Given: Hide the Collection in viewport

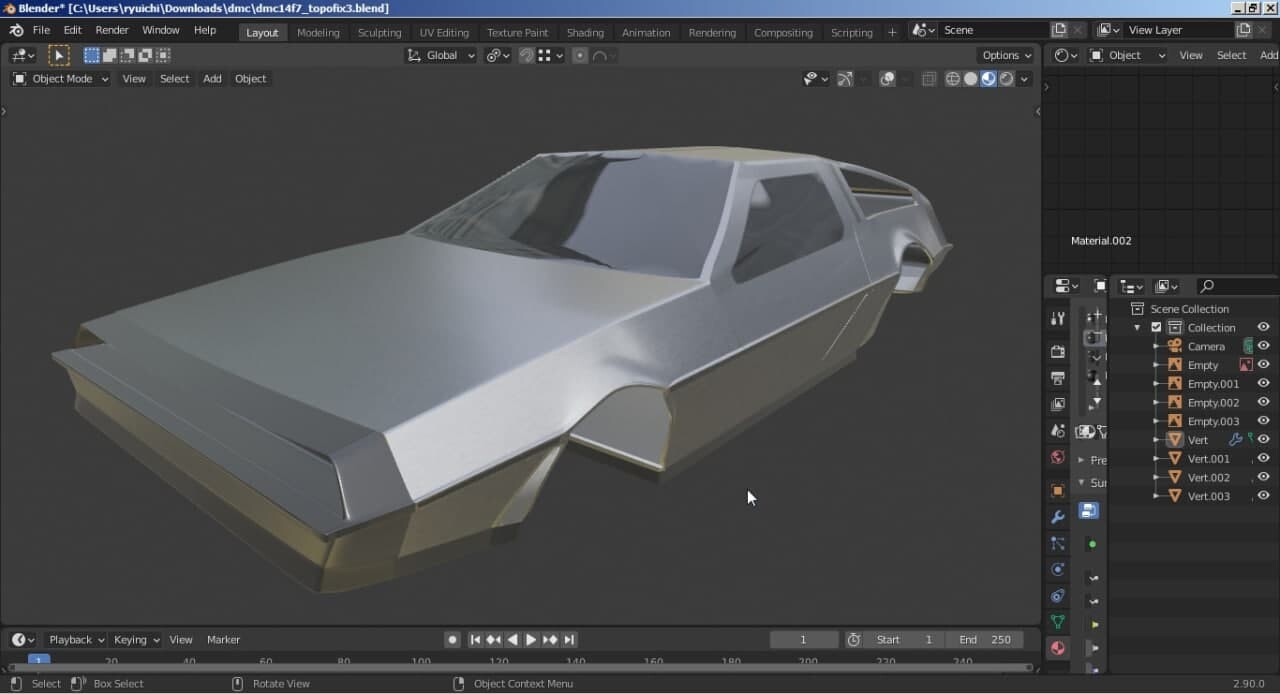Looking at the screenshot, I should [1263, 327].
